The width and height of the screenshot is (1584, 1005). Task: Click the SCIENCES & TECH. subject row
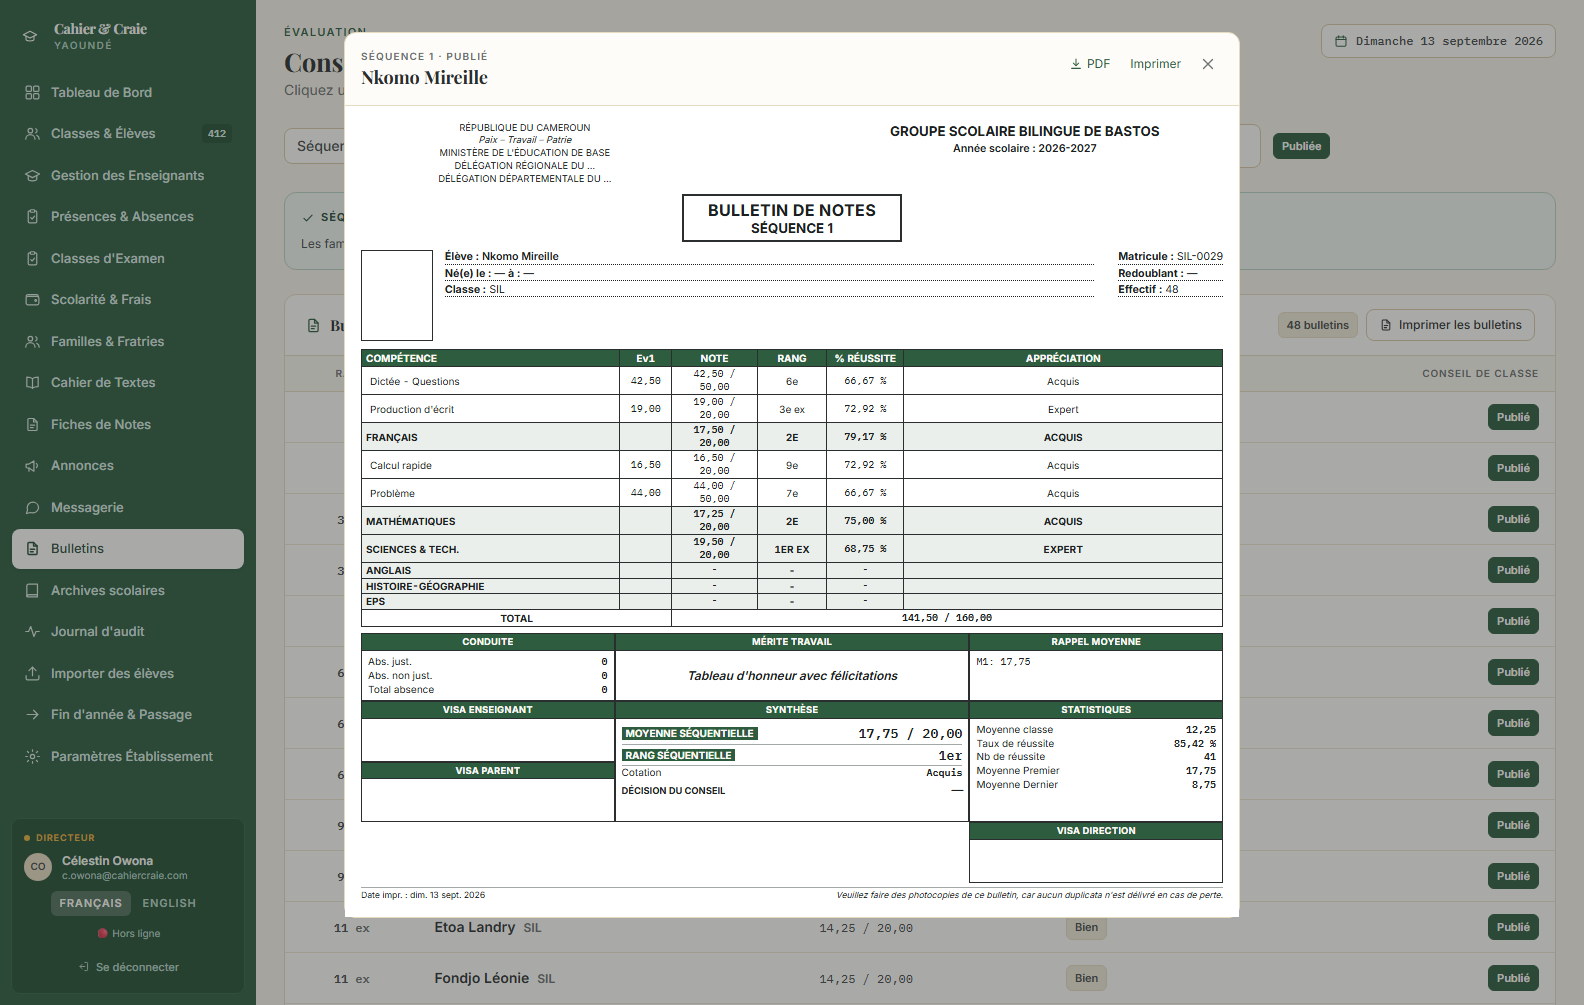[x=792, y=549]
